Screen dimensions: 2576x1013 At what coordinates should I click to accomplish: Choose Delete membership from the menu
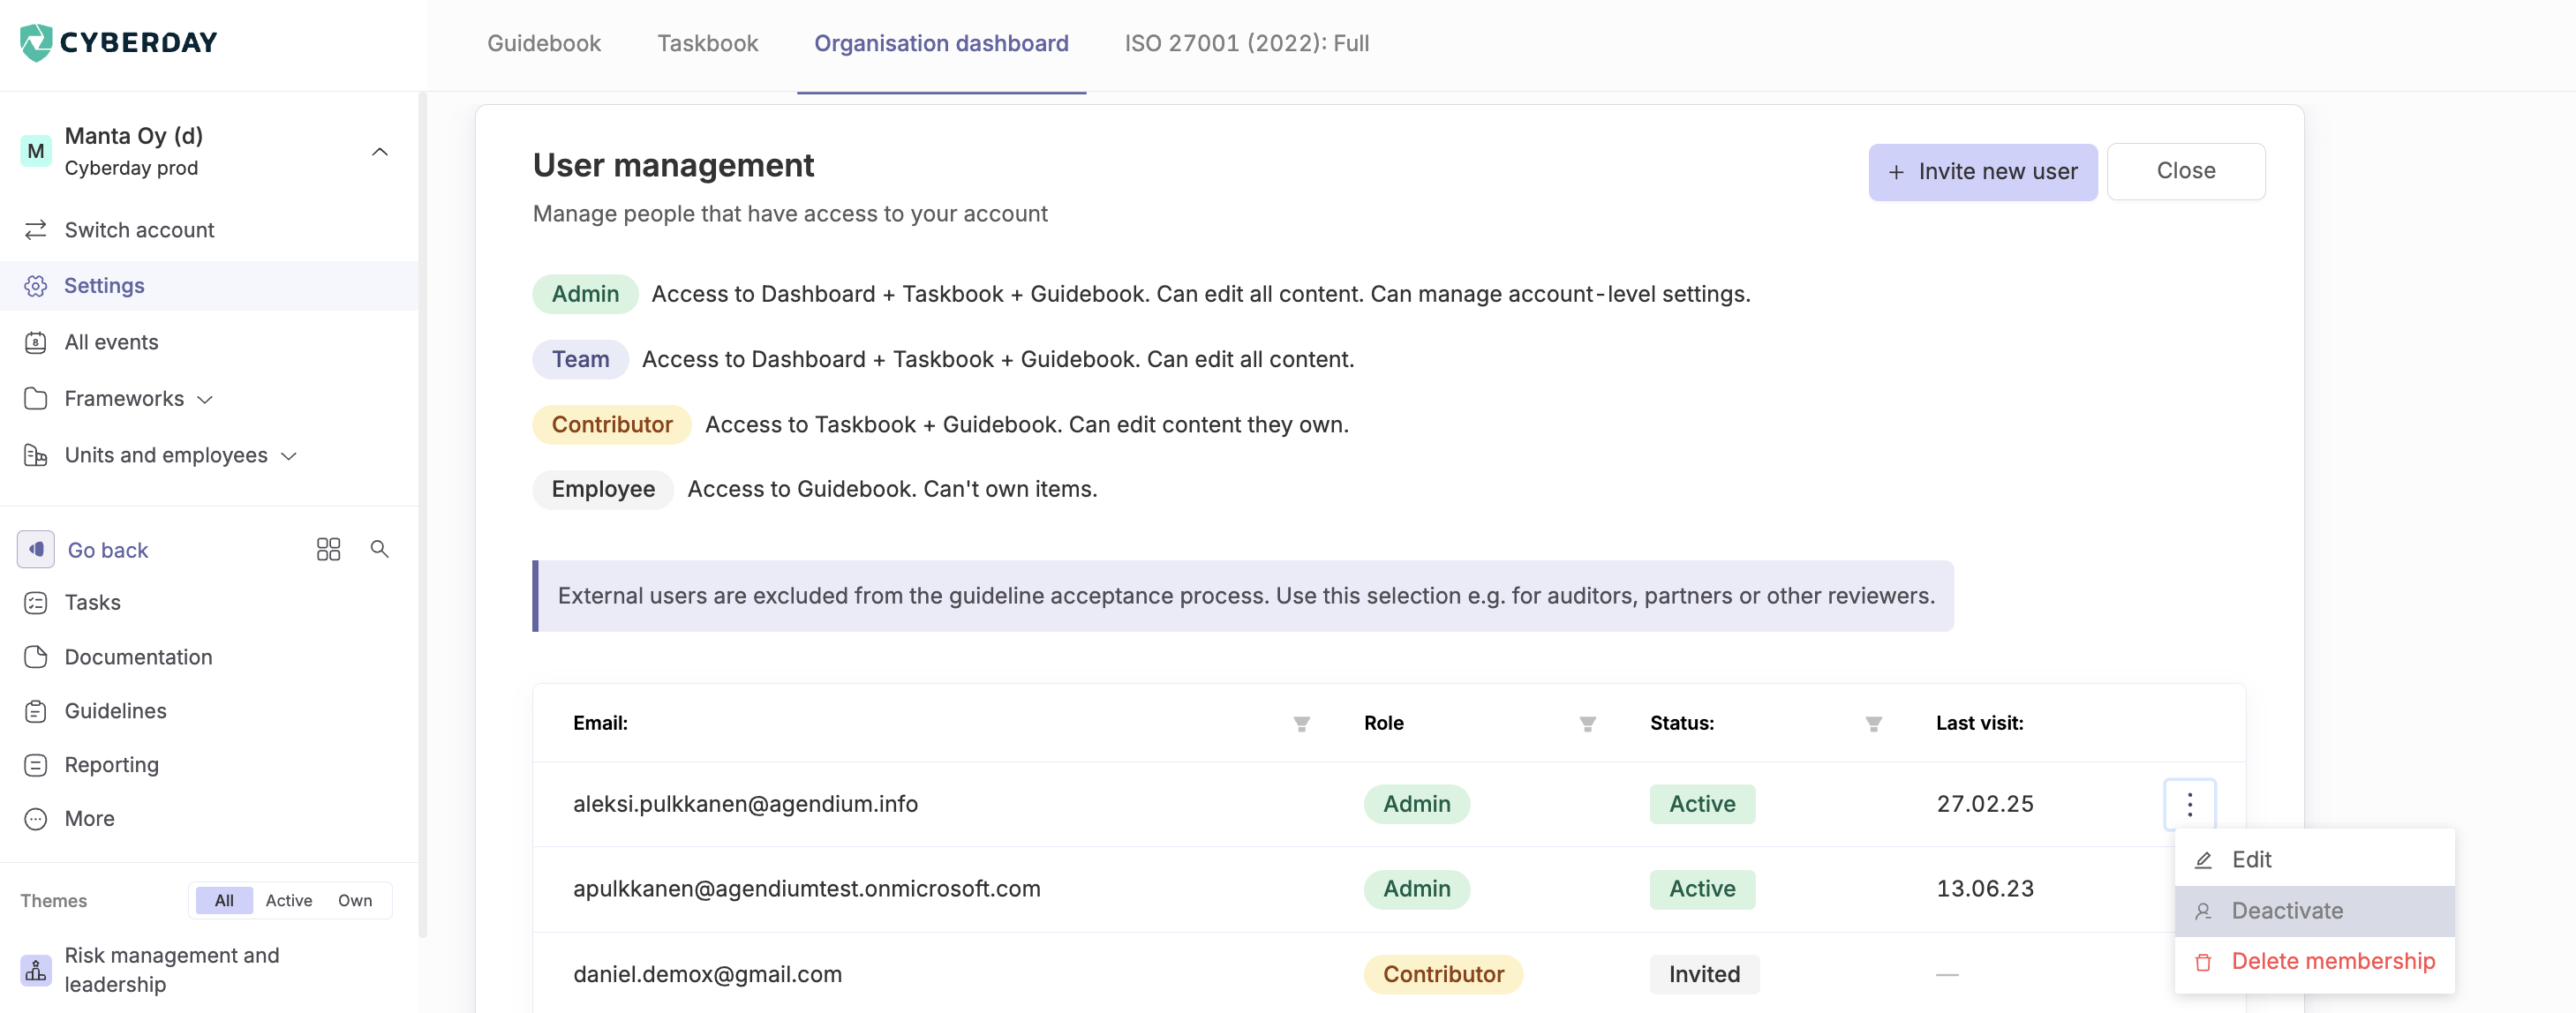tap(2314, 962)
